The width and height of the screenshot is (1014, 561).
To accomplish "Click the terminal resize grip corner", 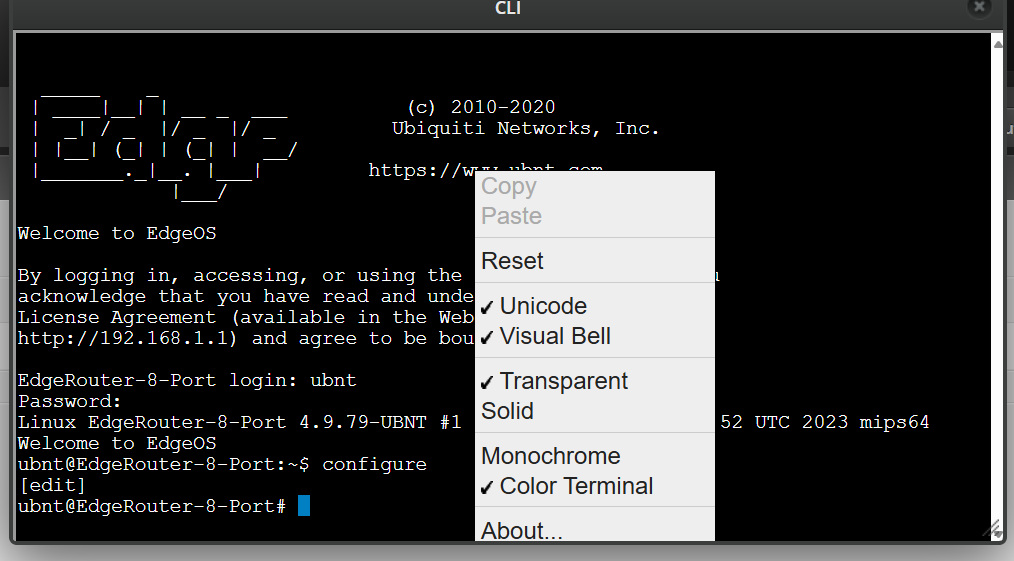I will pos(991,529).
